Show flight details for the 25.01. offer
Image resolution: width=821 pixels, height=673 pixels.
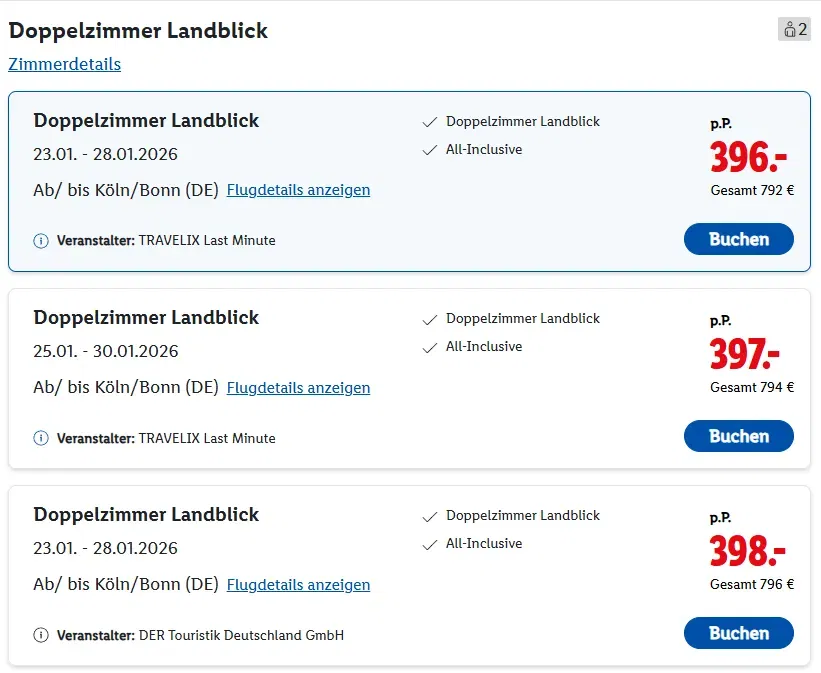[298, 387]
